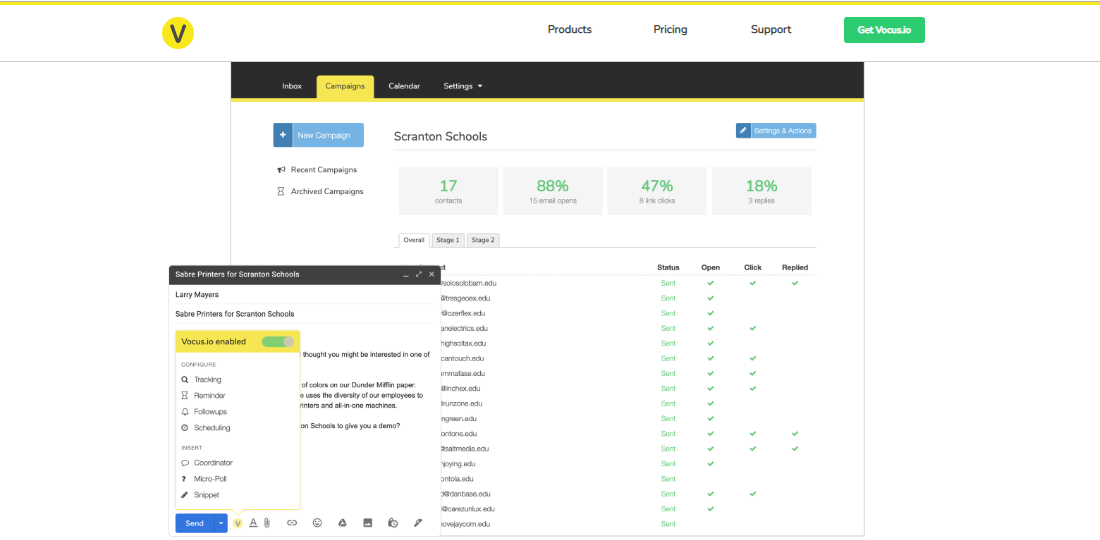
Task: Click the Scranton Schools campaign title
Action: click(x=441, y=137)
